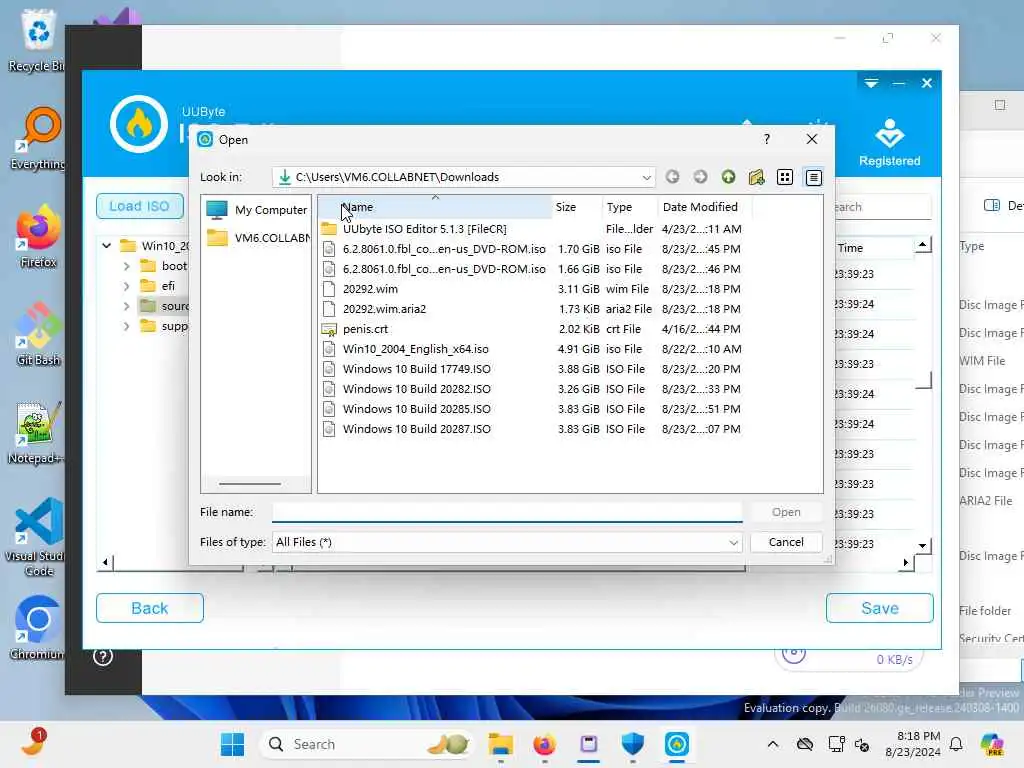This screenshot has width=1024, height=768.
Task: Open Visual Studio Code desktop shortcut
Action: (38, 537)
